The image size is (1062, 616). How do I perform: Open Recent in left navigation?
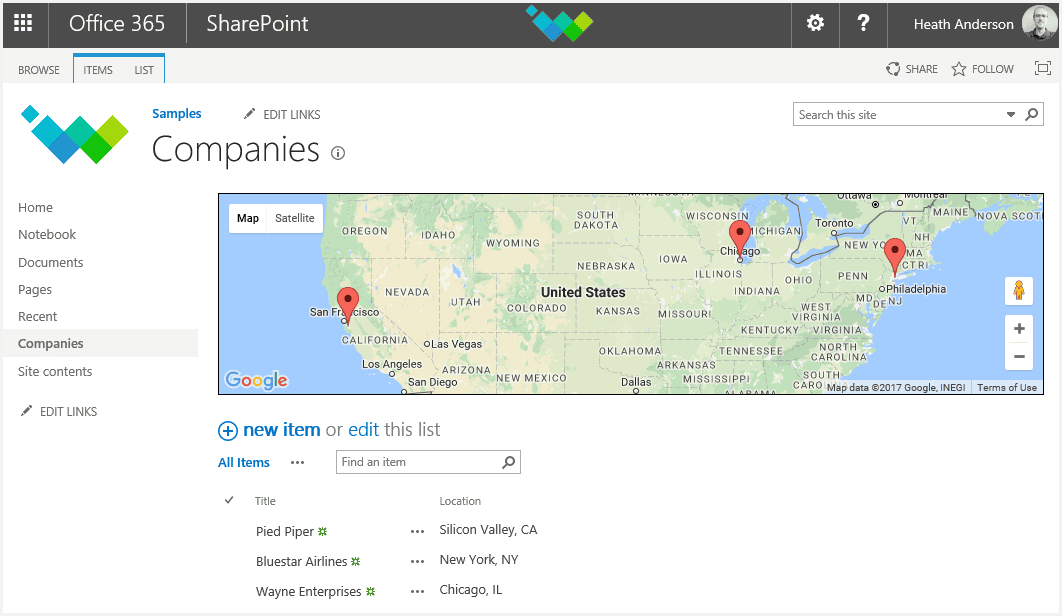(37, 316)
